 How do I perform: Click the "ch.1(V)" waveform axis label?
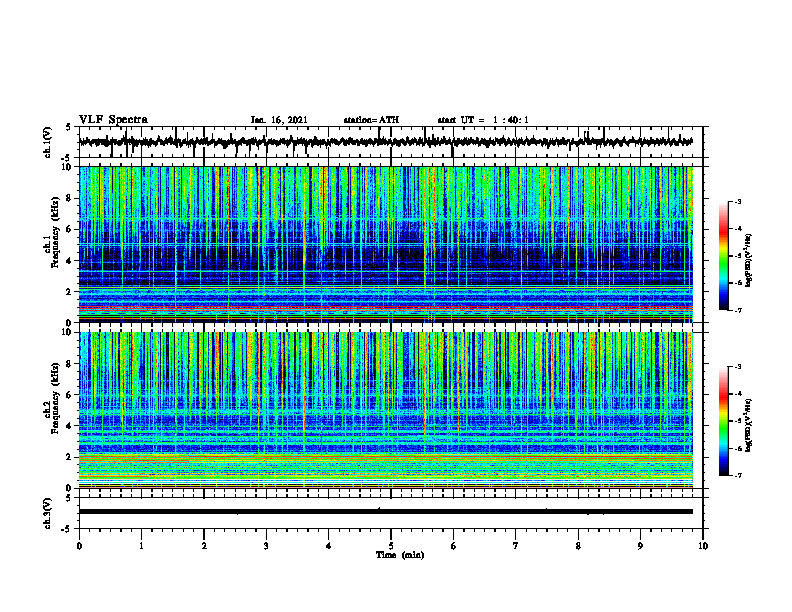point(47,142)
